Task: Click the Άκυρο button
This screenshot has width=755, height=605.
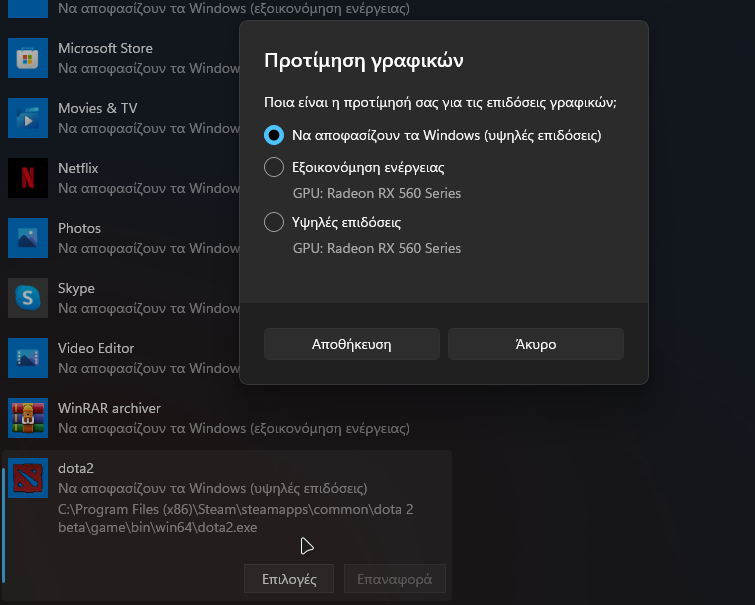Action: coord(535,344)
